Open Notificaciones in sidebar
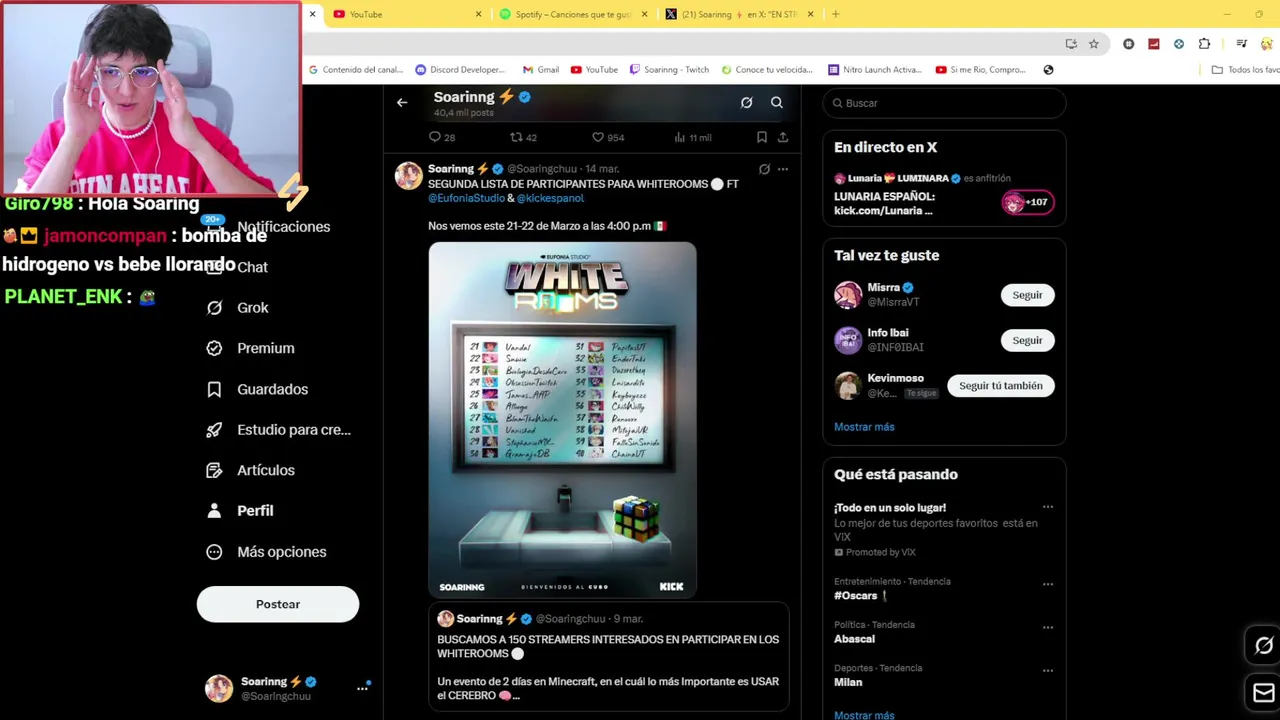The image size is (1280, 720). click(283, 227)
